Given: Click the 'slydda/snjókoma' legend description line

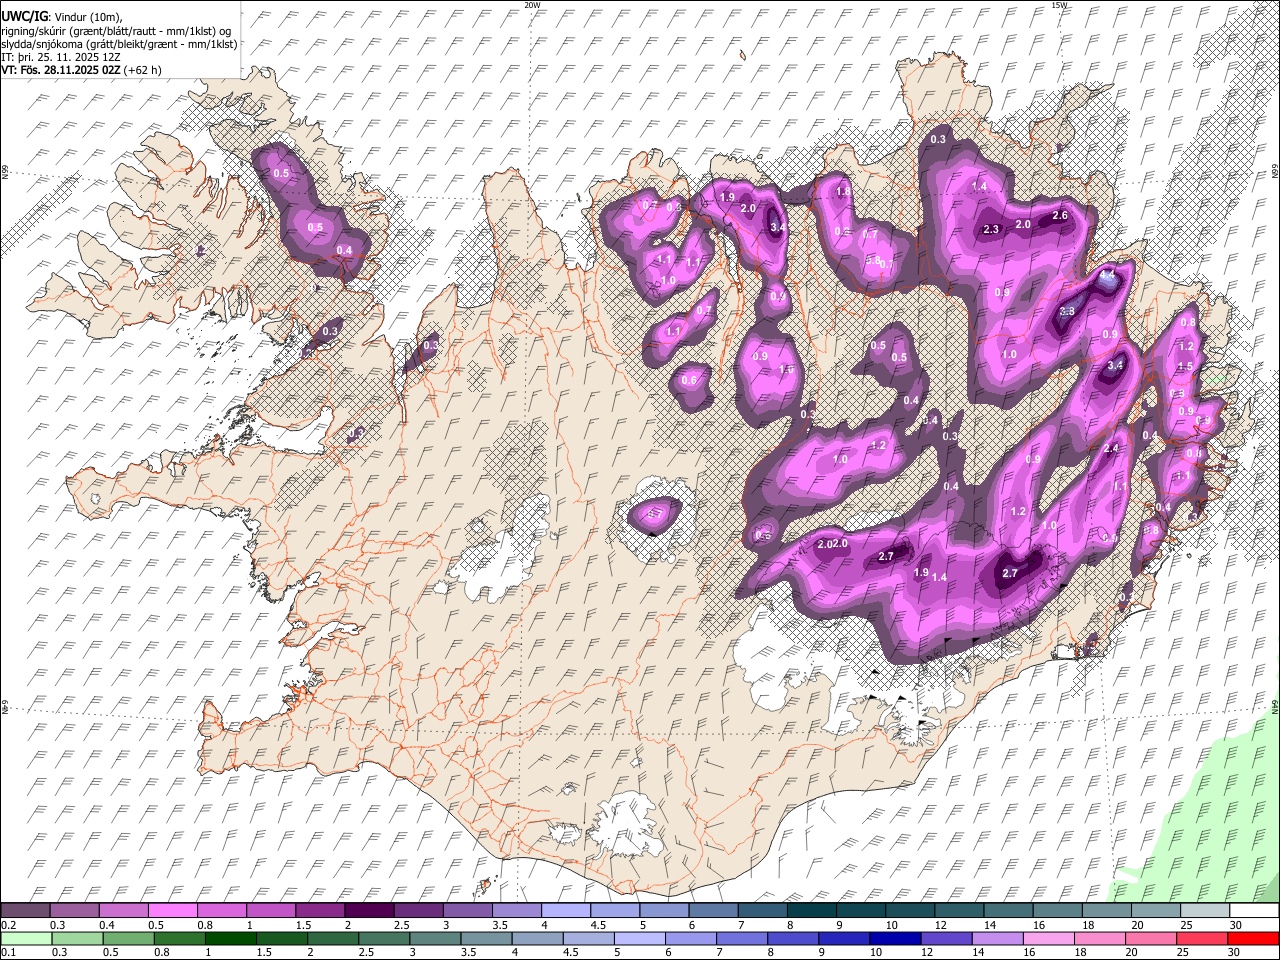Looking at the screenshot, I should 119,44.
